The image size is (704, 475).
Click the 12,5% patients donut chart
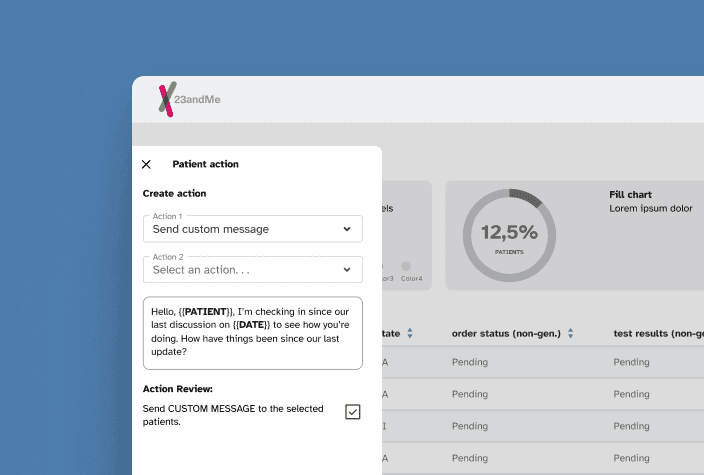click(509, 235)
